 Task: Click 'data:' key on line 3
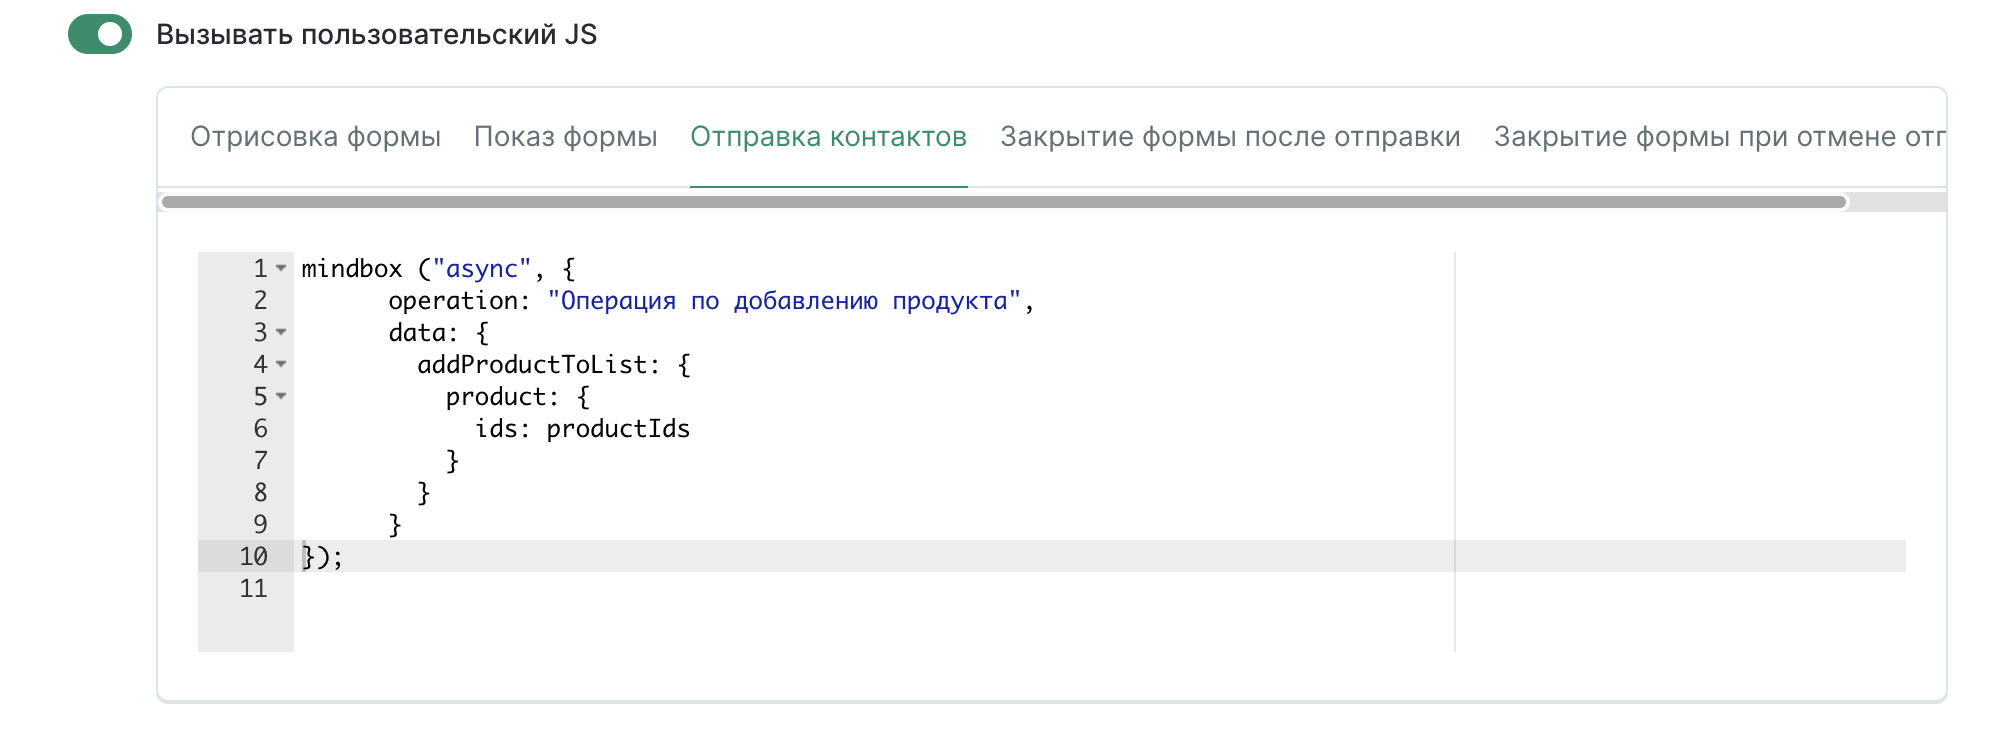423,333
